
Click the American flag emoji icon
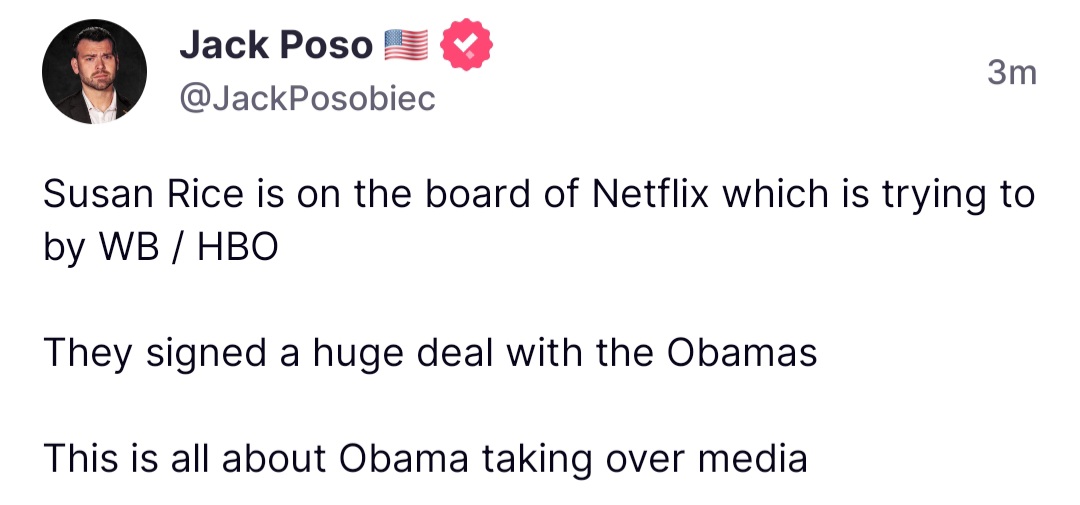406,44
